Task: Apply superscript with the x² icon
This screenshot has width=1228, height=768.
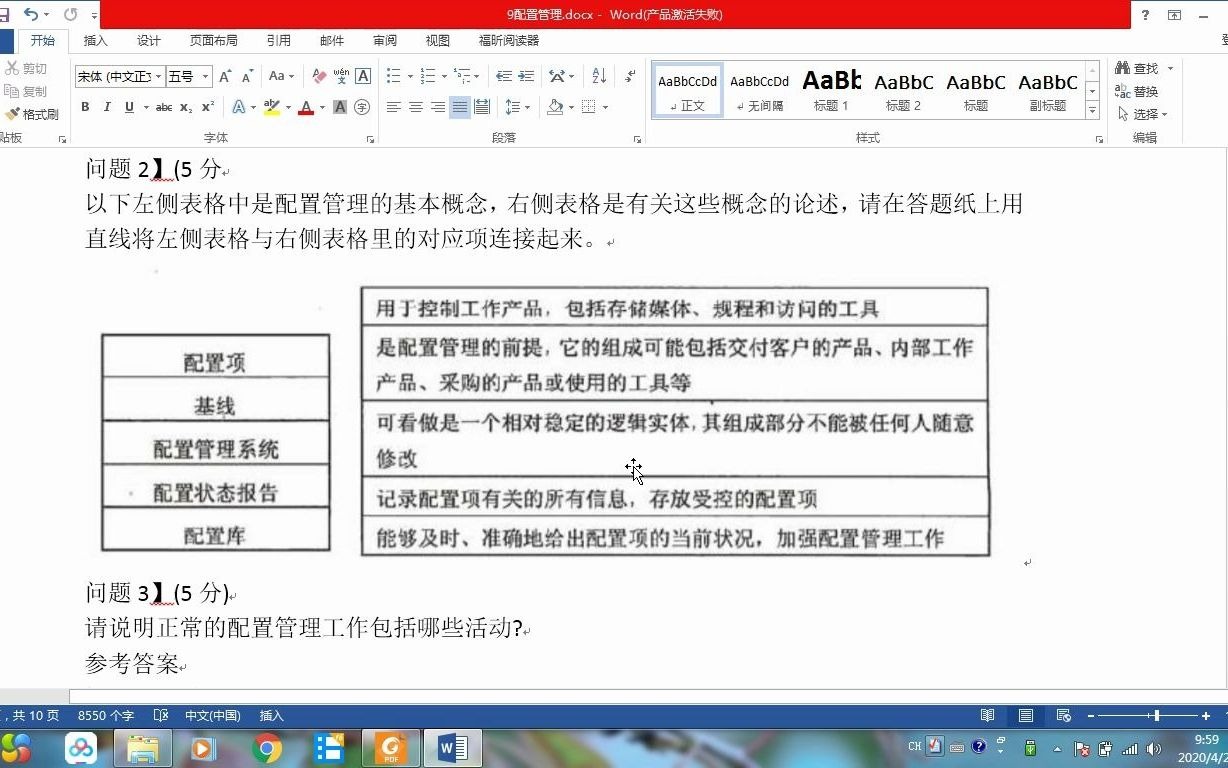Action: [x=209, y=107]
